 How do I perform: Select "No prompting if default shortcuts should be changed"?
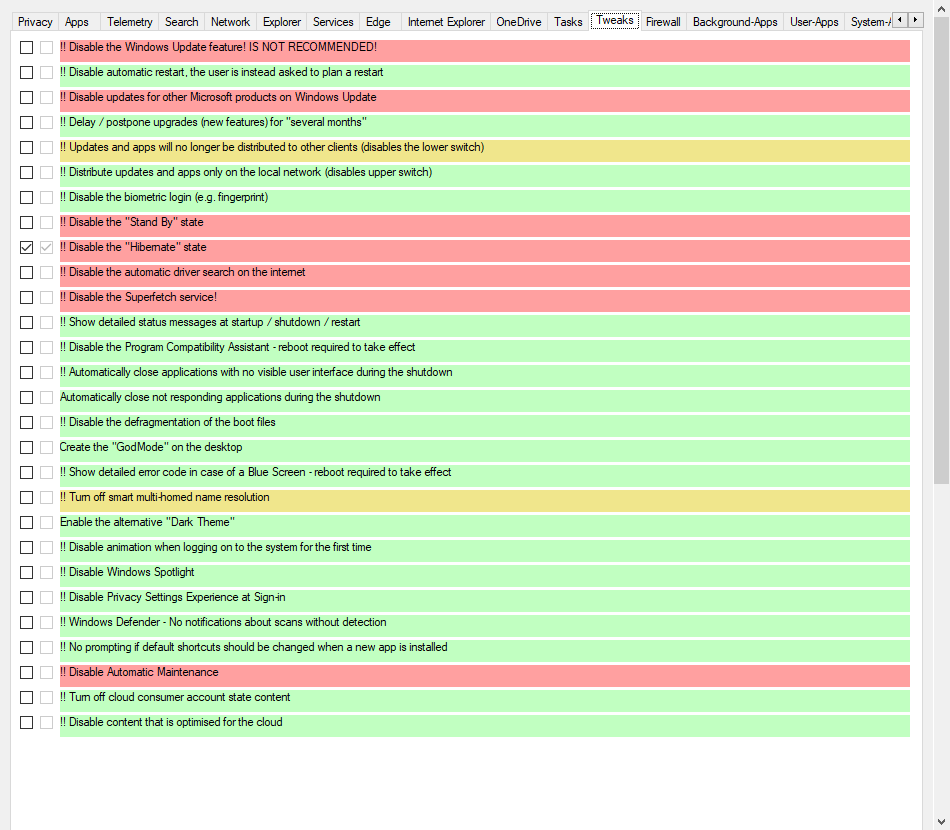(485, 651)
